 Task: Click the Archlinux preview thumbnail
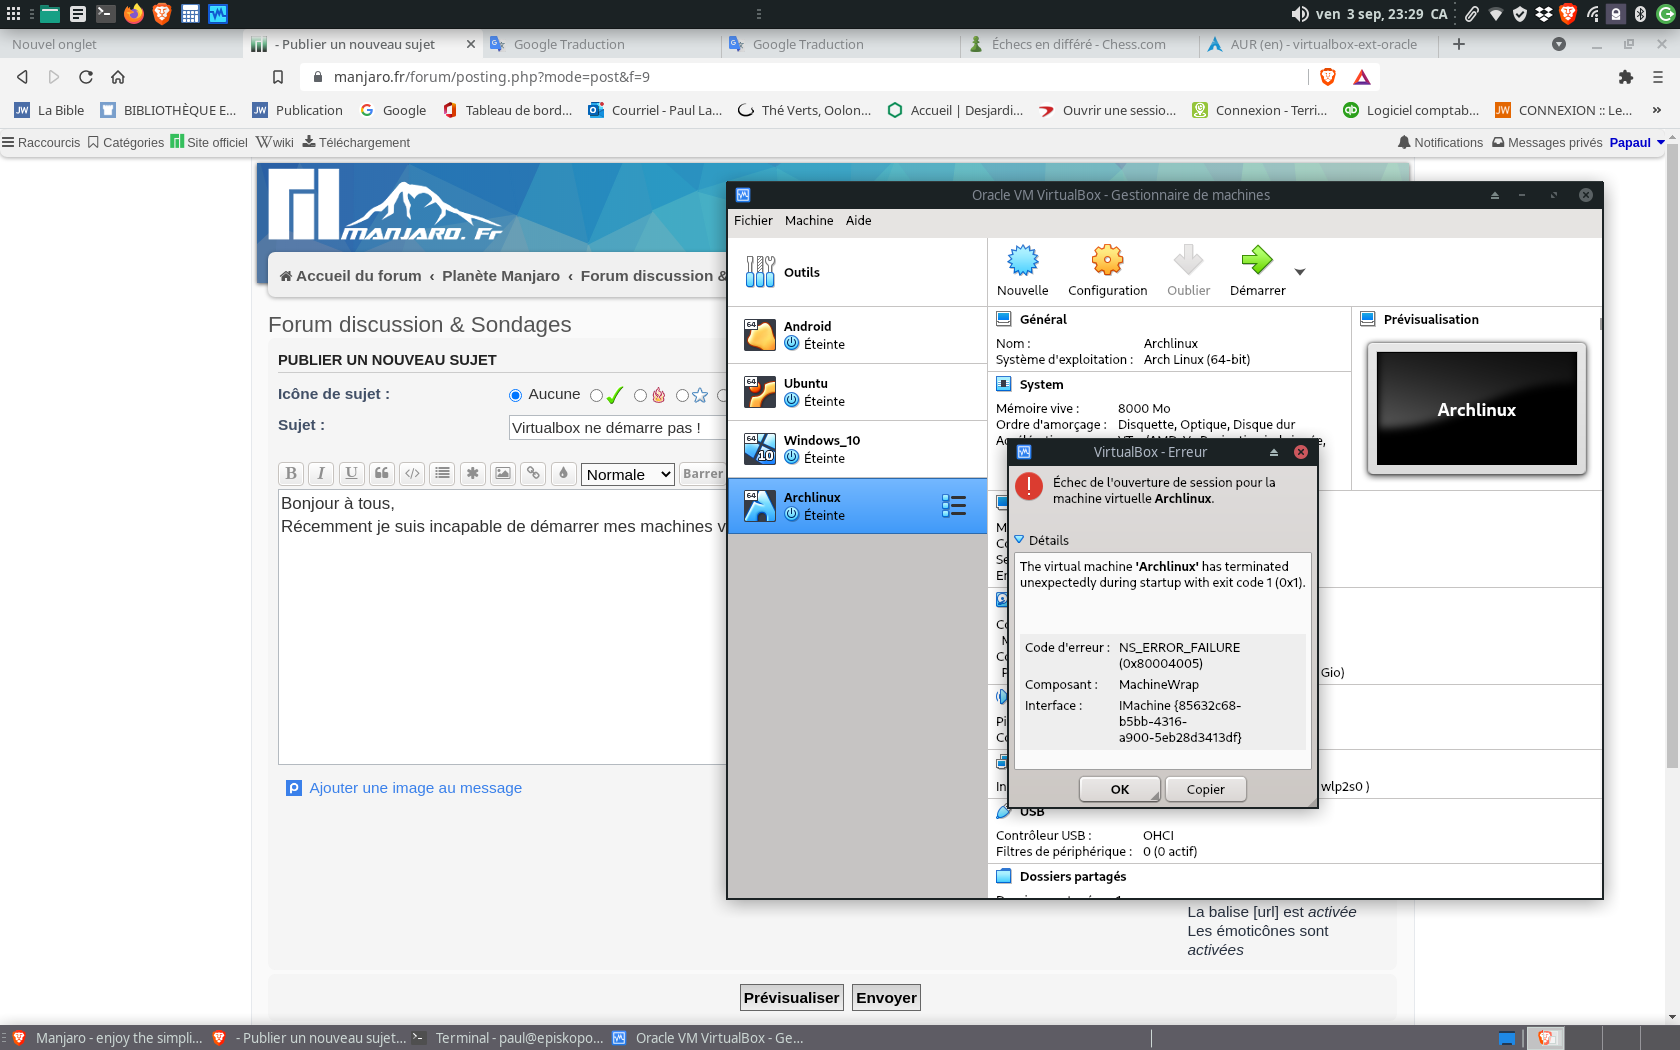coord(1477,409)
